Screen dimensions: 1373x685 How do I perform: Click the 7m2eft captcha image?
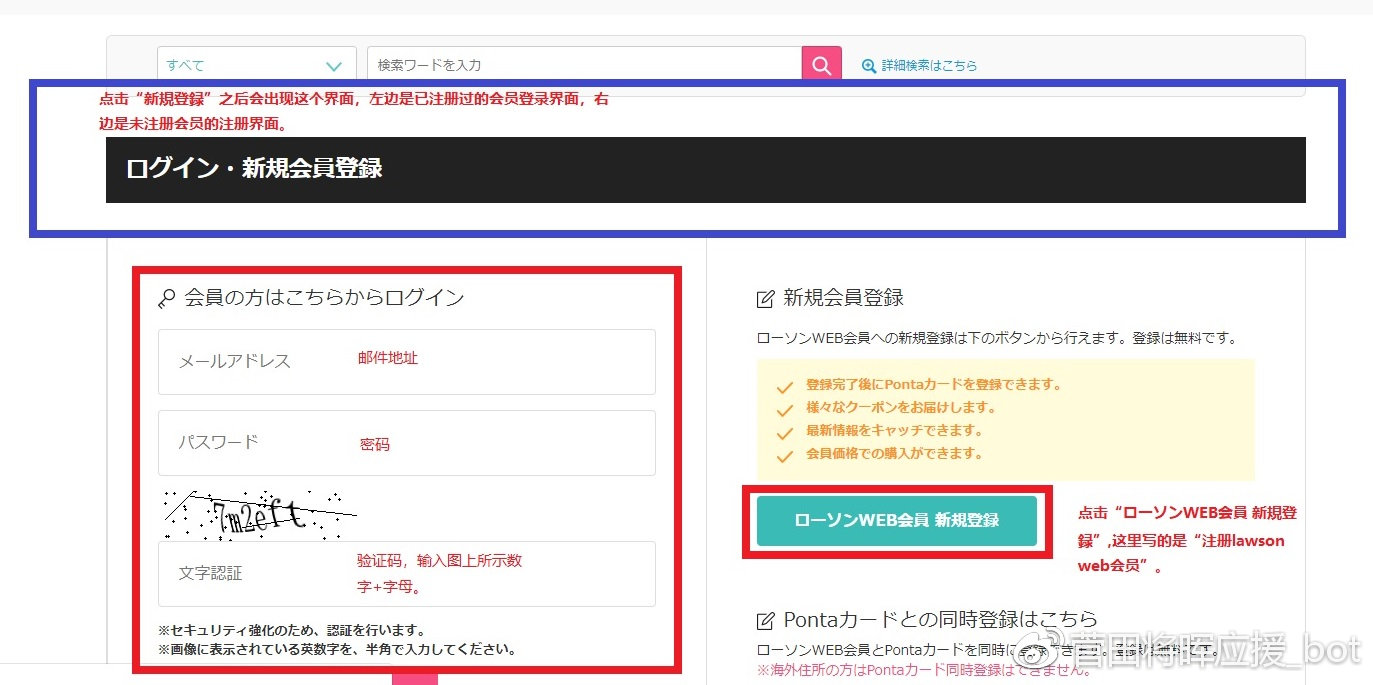coord(260,514)
